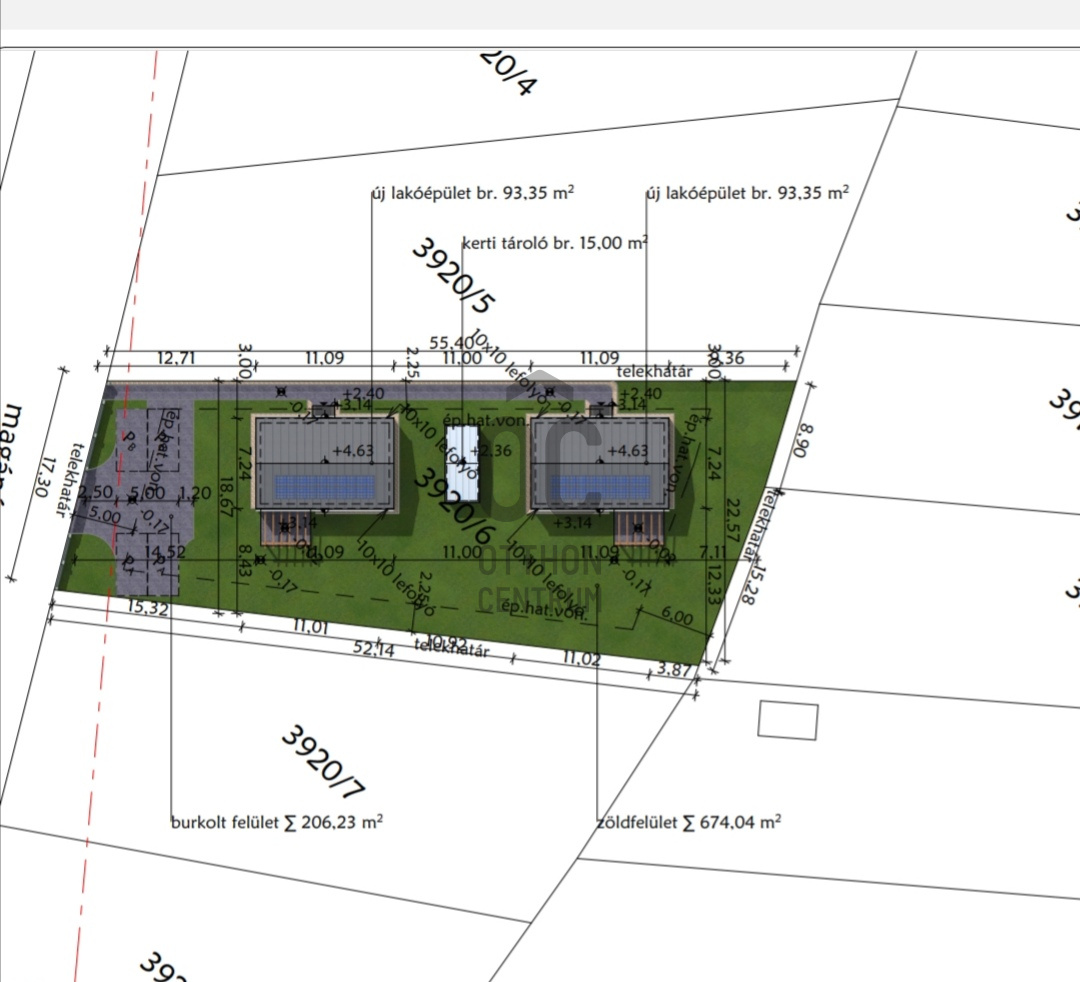Select the 55,40 total dimension at top
Screen dimensions: 1080x982
coord(451,343)
